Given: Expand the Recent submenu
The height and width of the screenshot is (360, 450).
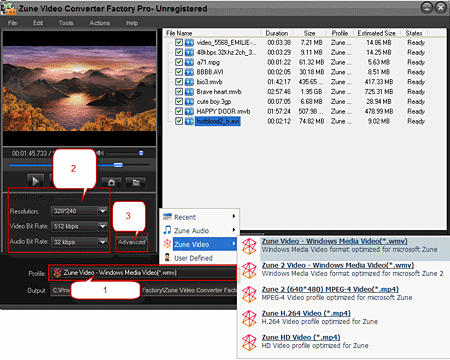Looking at the screenshot, I should 234,217.
